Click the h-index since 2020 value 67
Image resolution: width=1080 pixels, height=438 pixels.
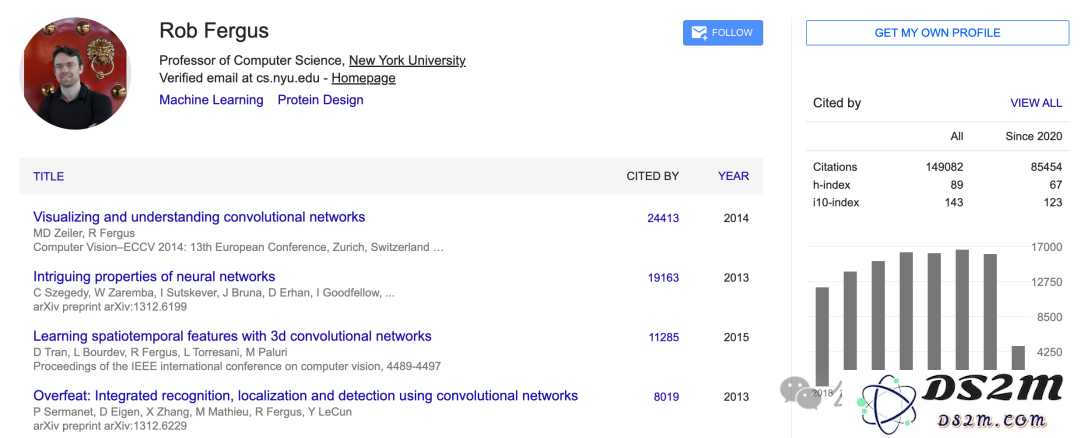(1056, 185)
